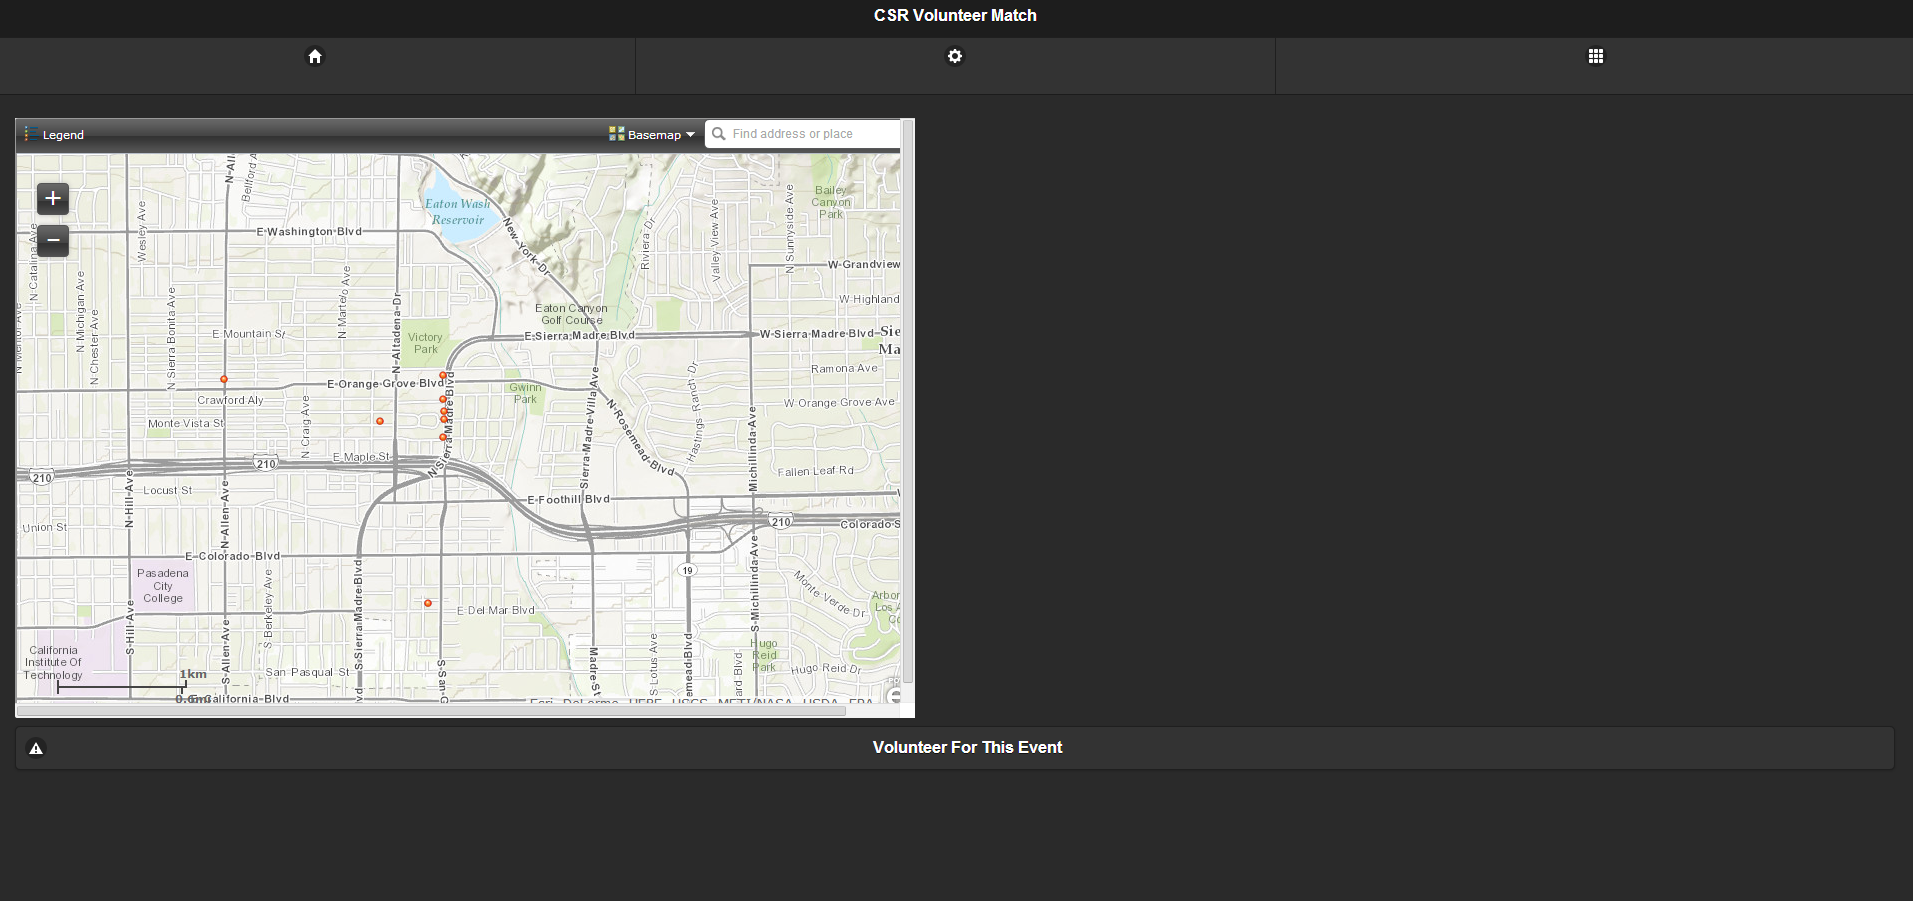Click the map's vertical scrollbar
This screenshot has width=1913, height=901.
[x=908, y=400]
